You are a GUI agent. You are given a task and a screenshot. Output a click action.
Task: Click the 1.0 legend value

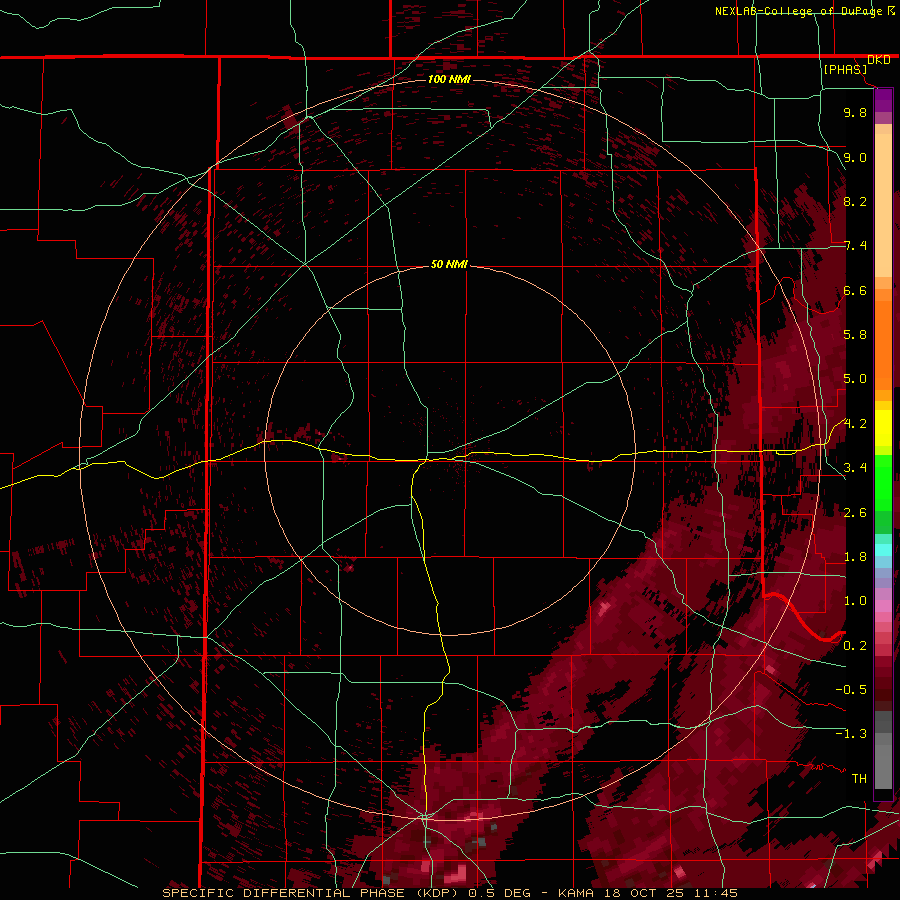(855, 601)
